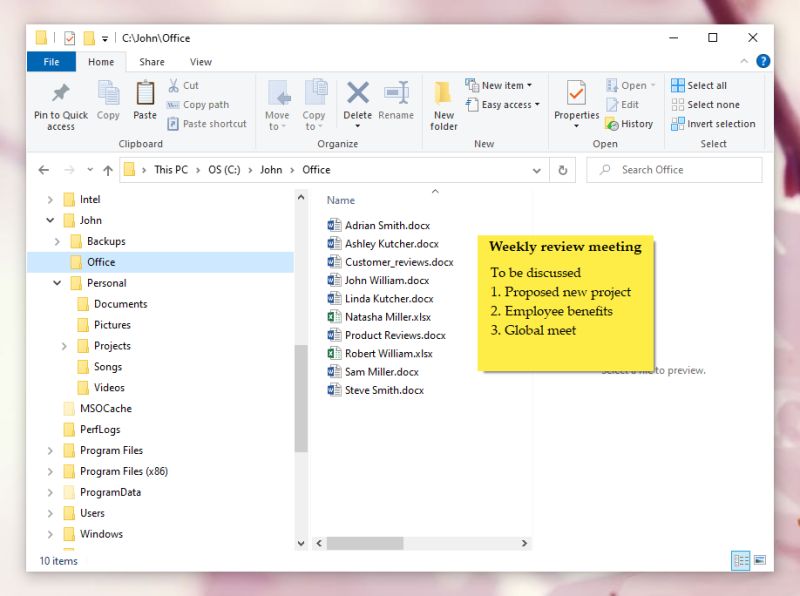Viewport: 800px width, 596px height.
Task: Click Pin to Quick access icon
Action: pos(61,93)
